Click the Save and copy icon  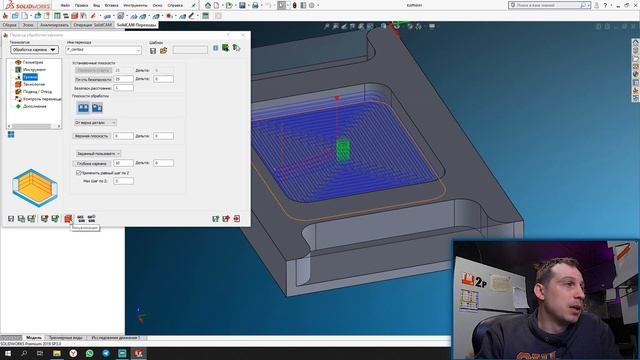pos(21,219)
